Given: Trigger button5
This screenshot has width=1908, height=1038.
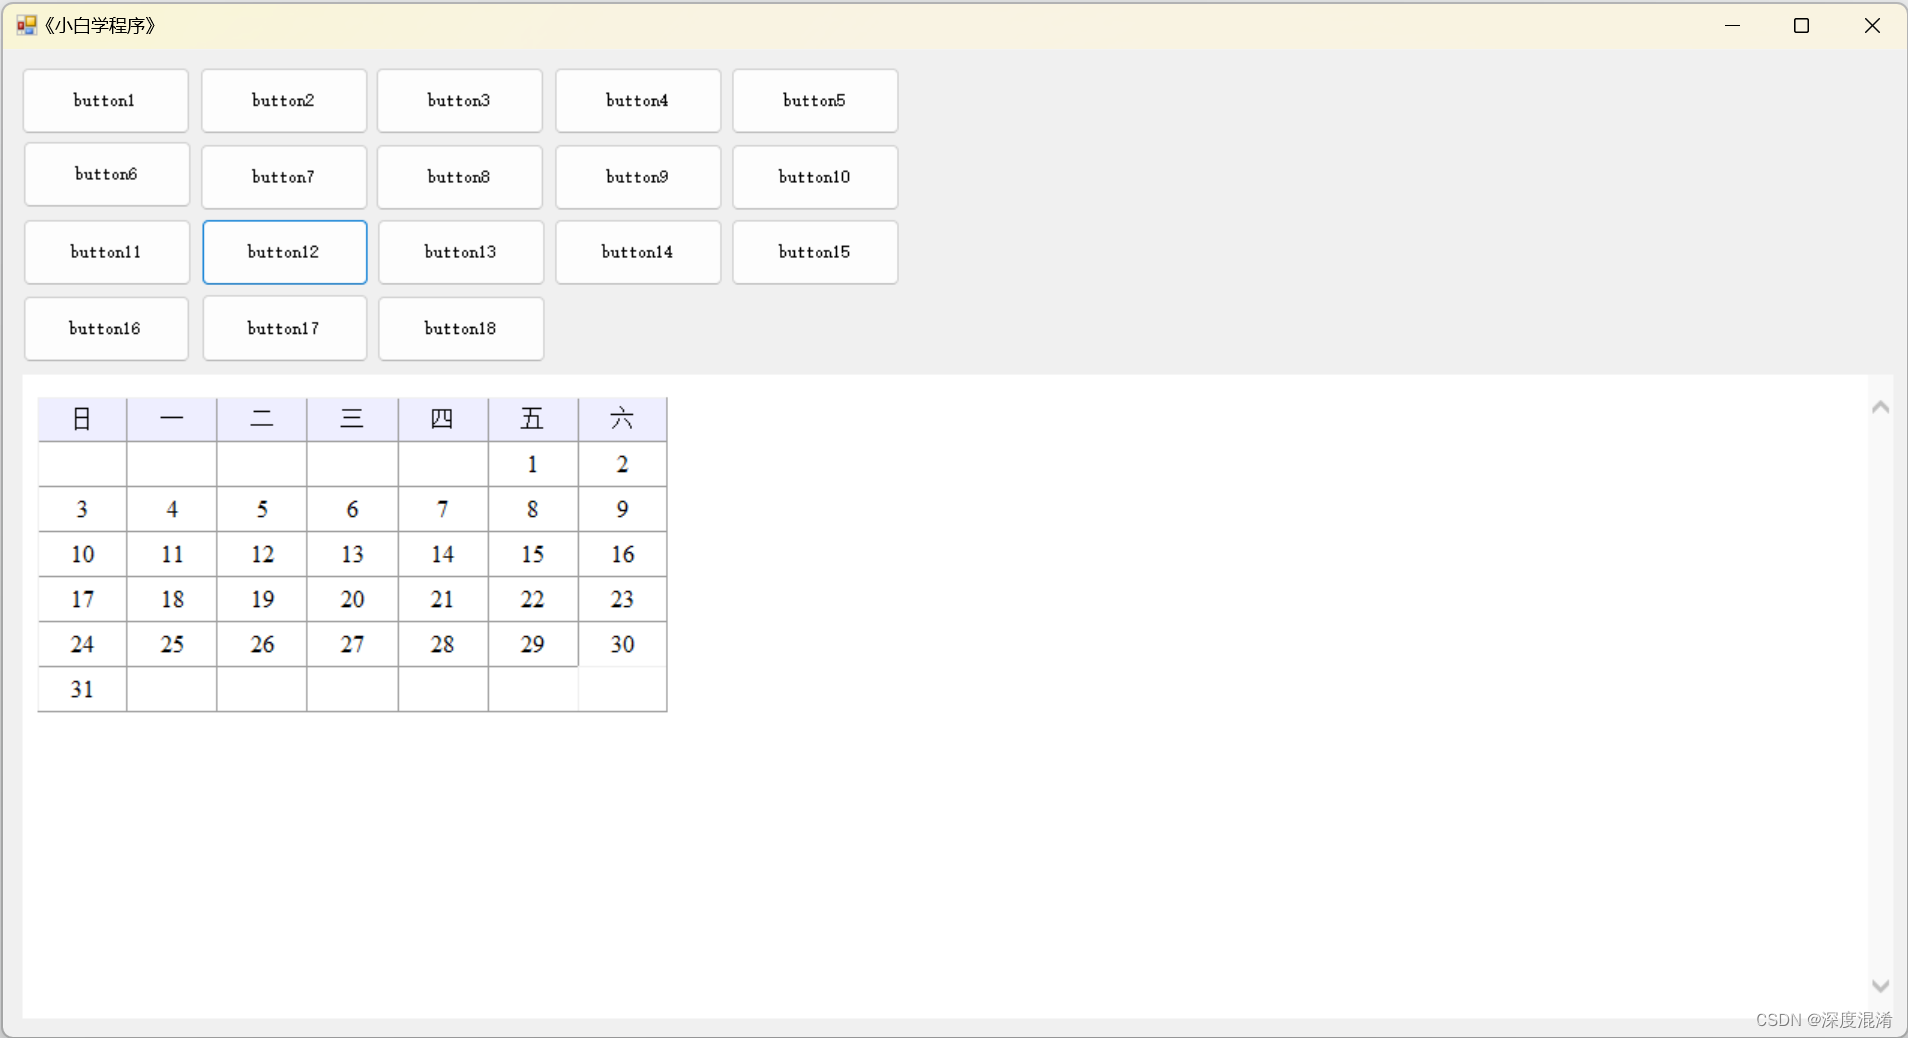Looking at the screenshot, I should point(815,101).
